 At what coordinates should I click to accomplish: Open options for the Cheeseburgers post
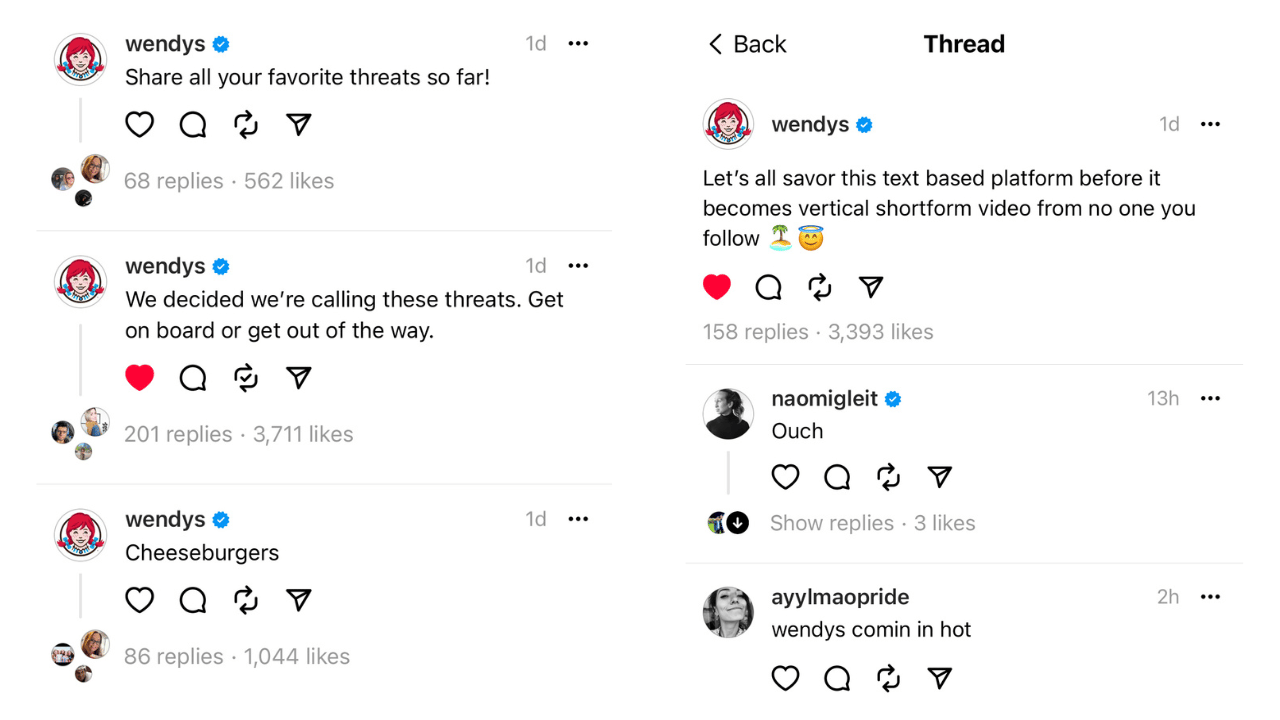(578, 519)
